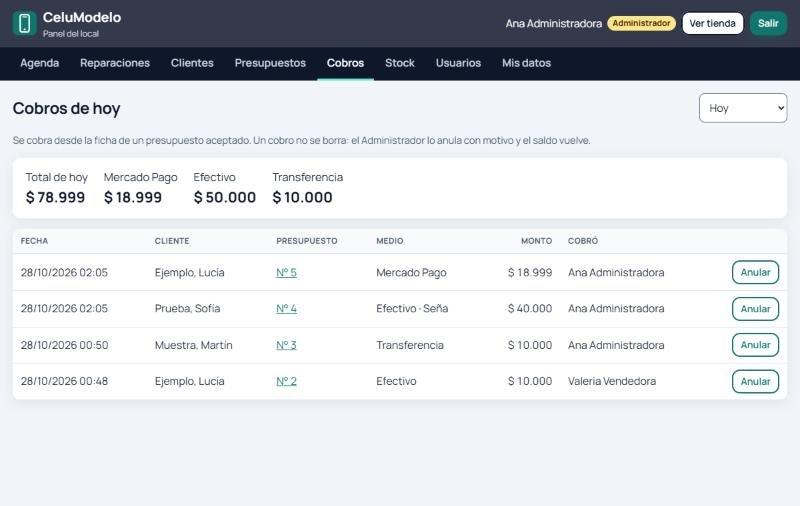Click the Total de hoy $ 78.999 amount
800x506 pixels.
[x=55, y=197]
